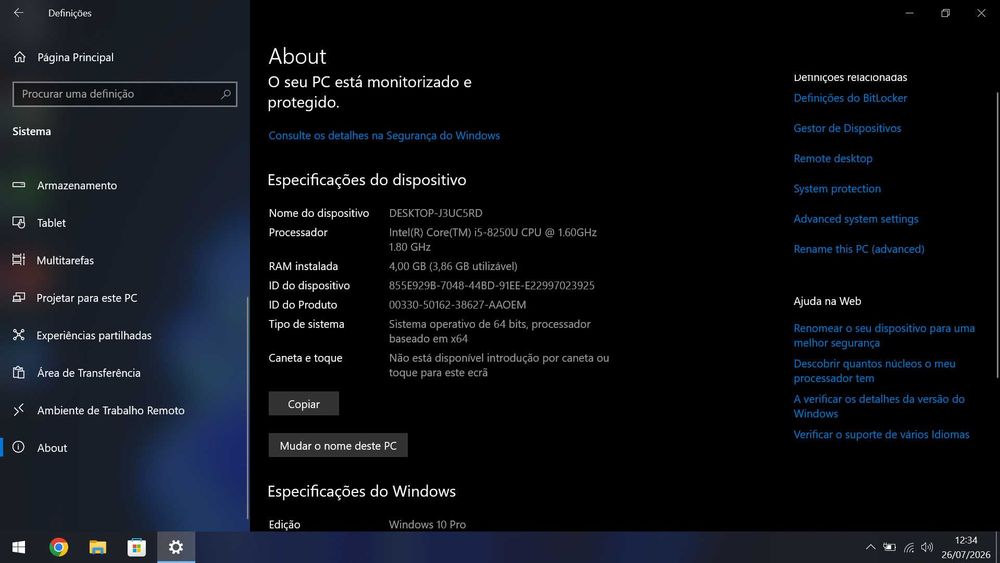Viewport: 1000px width, 563px height.
Task: Click the About info icon
Action: point(18,447)
